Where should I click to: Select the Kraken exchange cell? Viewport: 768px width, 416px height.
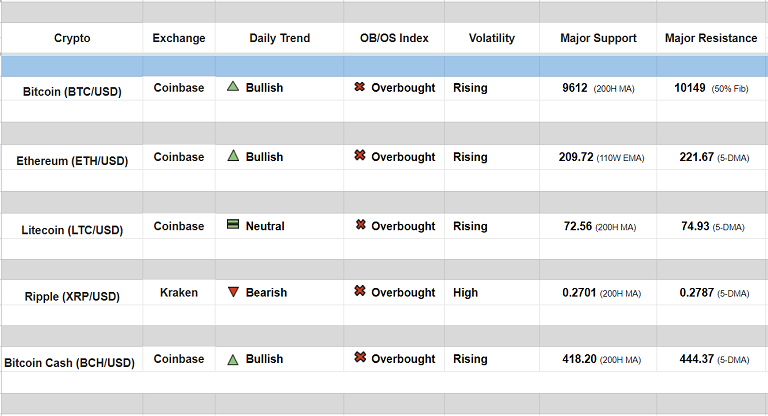click(179, 292)
